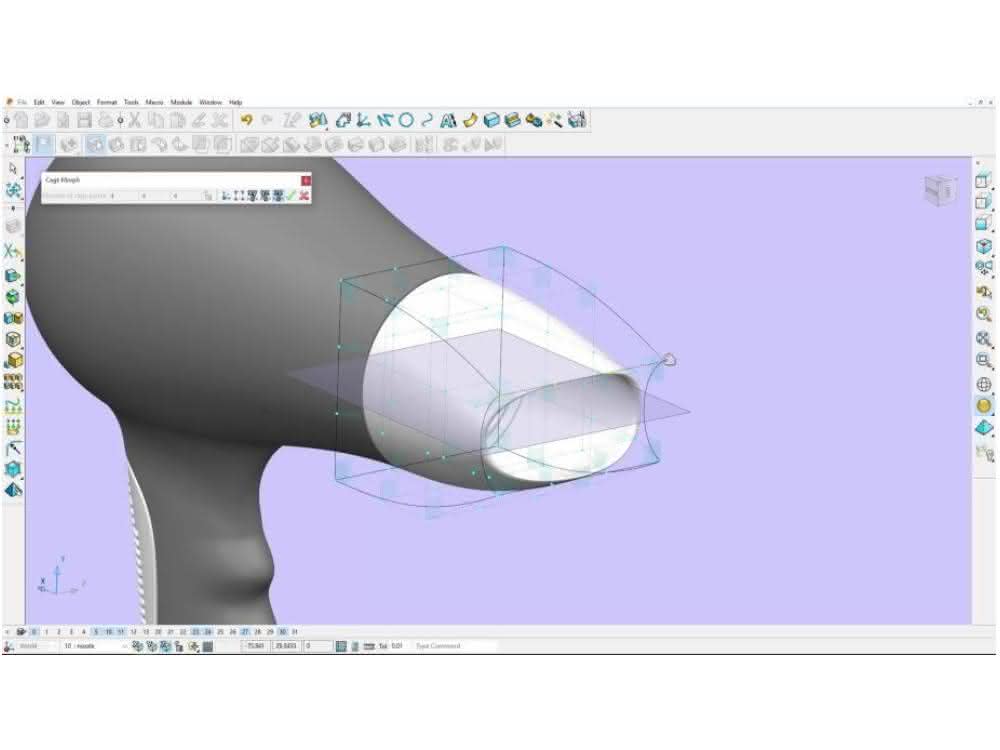
Task: Click third cage points number field
Action: pos(186,196)
